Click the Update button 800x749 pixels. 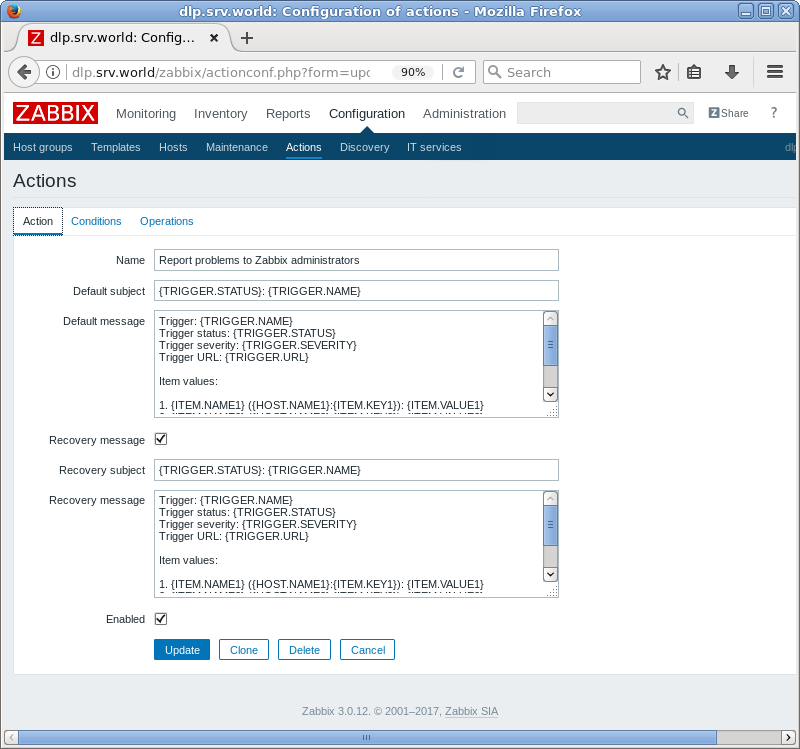coord(182,650)
